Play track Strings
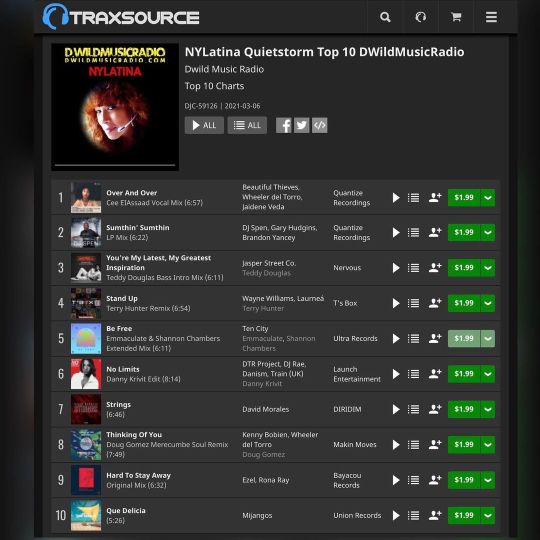The height and width of the screenshot is (540, 540). pyautogui.click(x=396, y=409)
